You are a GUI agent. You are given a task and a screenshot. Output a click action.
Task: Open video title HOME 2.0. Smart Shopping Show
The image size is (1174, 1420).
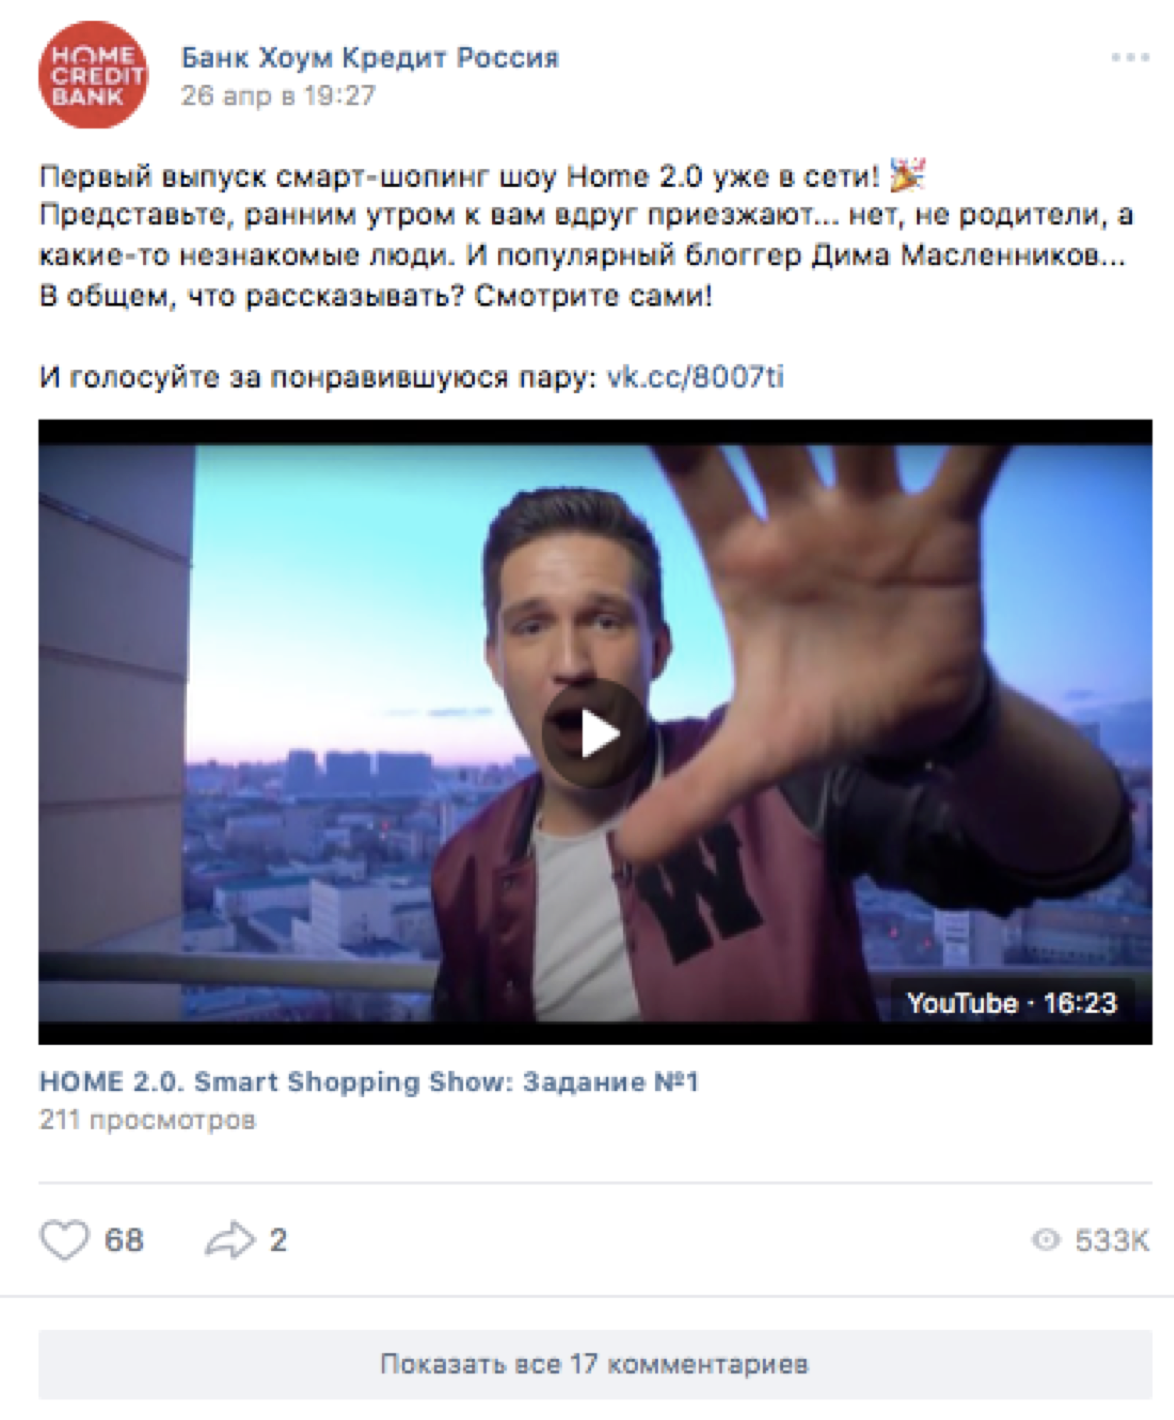click(369, 1082)
